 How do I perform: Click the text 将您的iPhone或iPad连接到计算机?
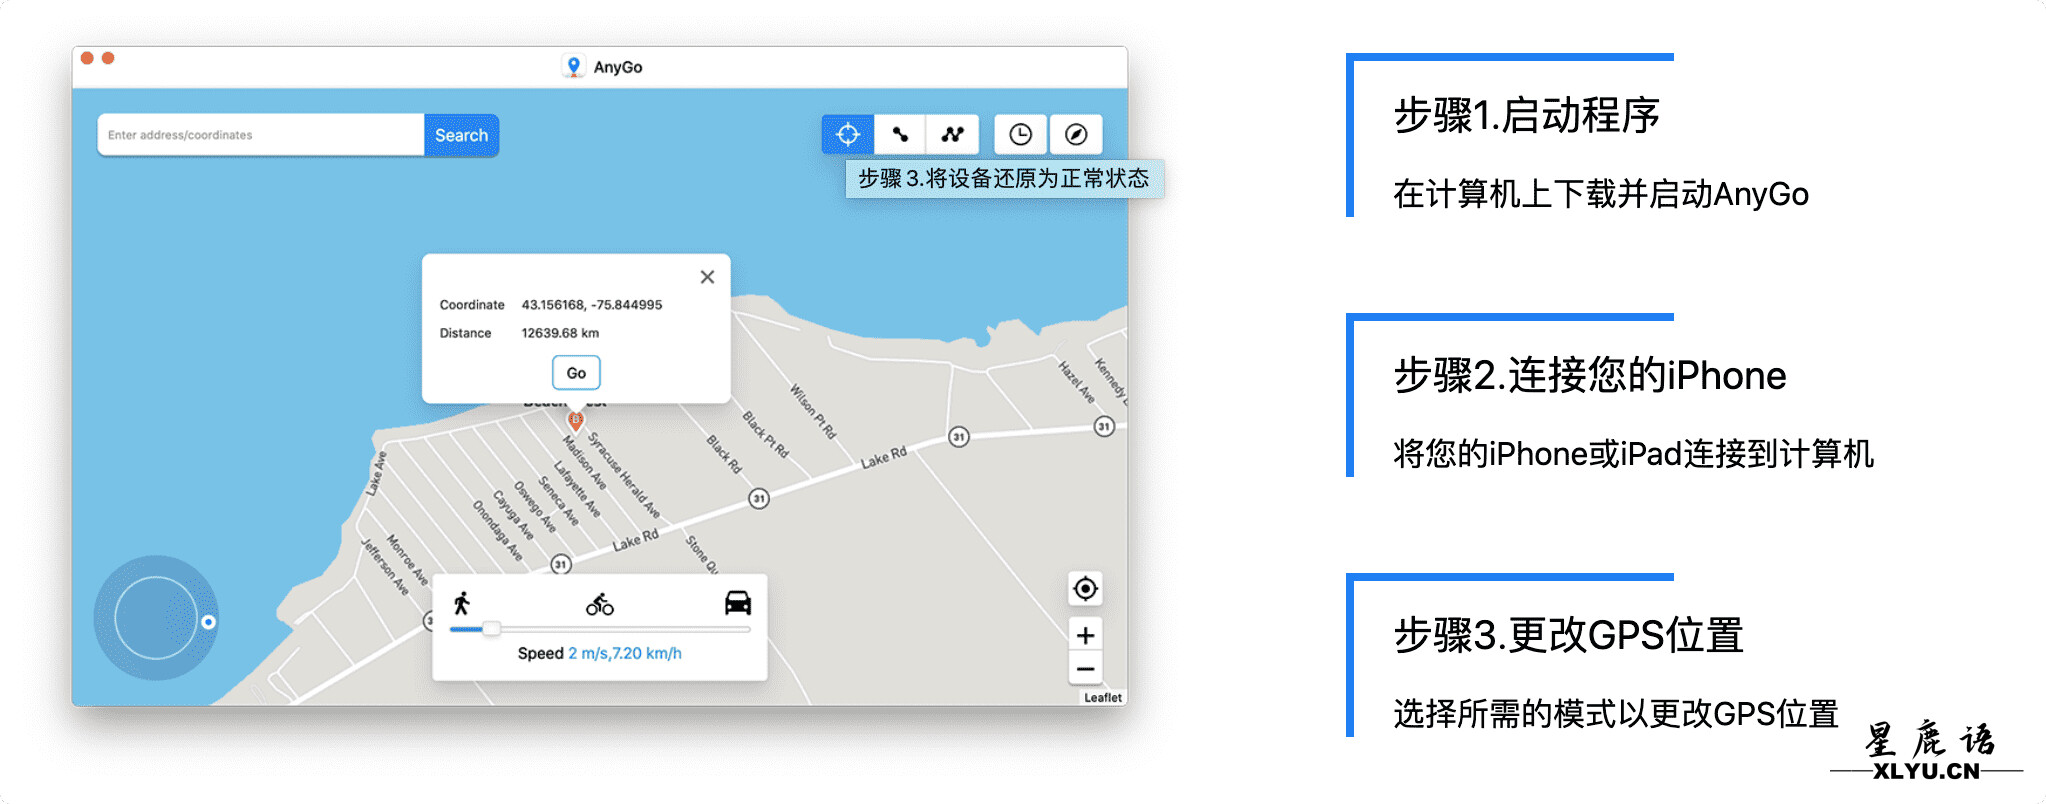pos(1633,454)
